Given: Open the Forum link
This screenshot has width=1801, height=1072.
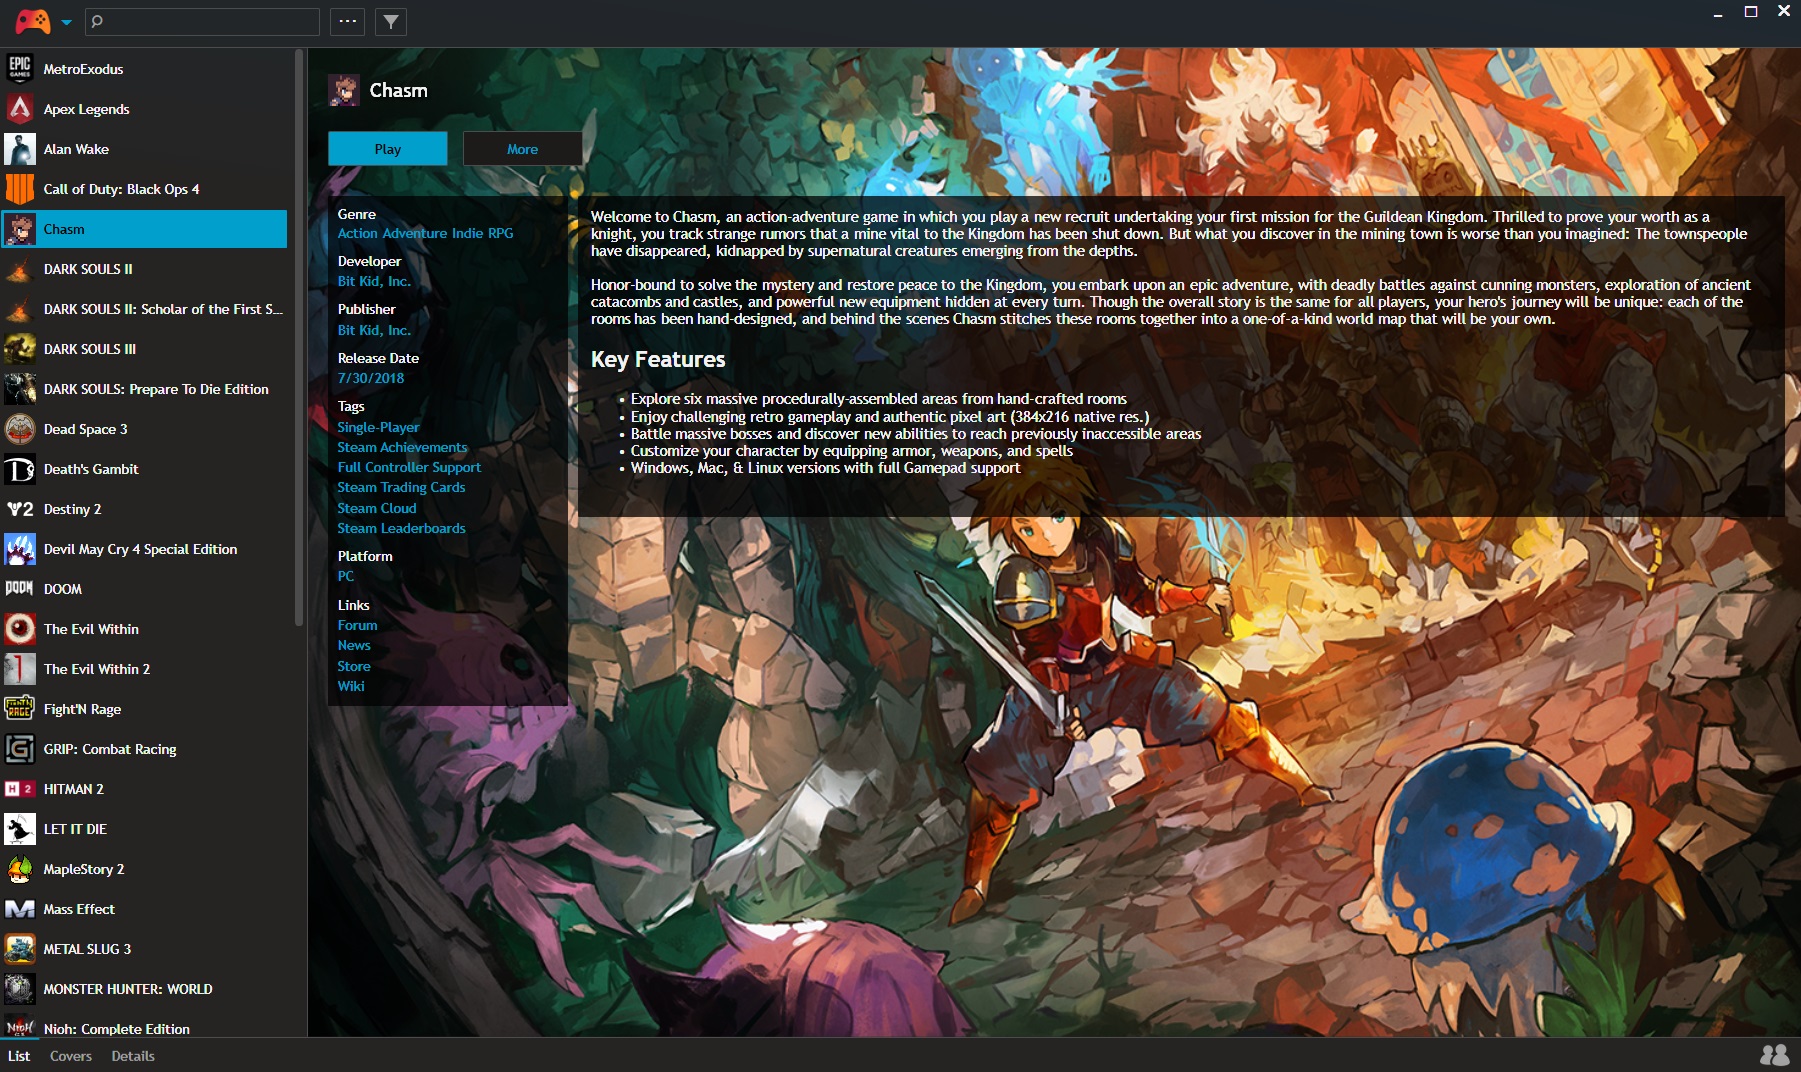Looking at the screenshot, I should pyautogui.click(x=357, y=625).
